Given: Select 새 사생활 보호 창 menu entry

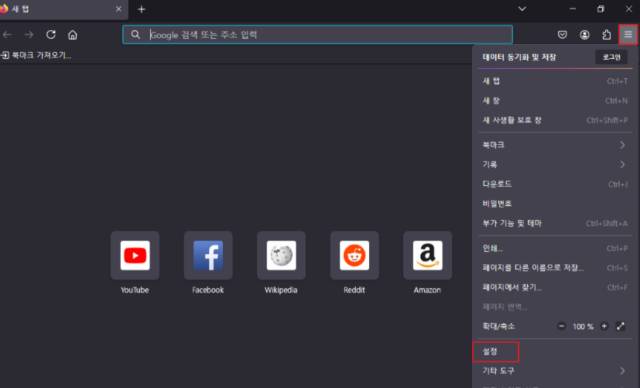Looking at the screenshot, I should coord(555,120).
